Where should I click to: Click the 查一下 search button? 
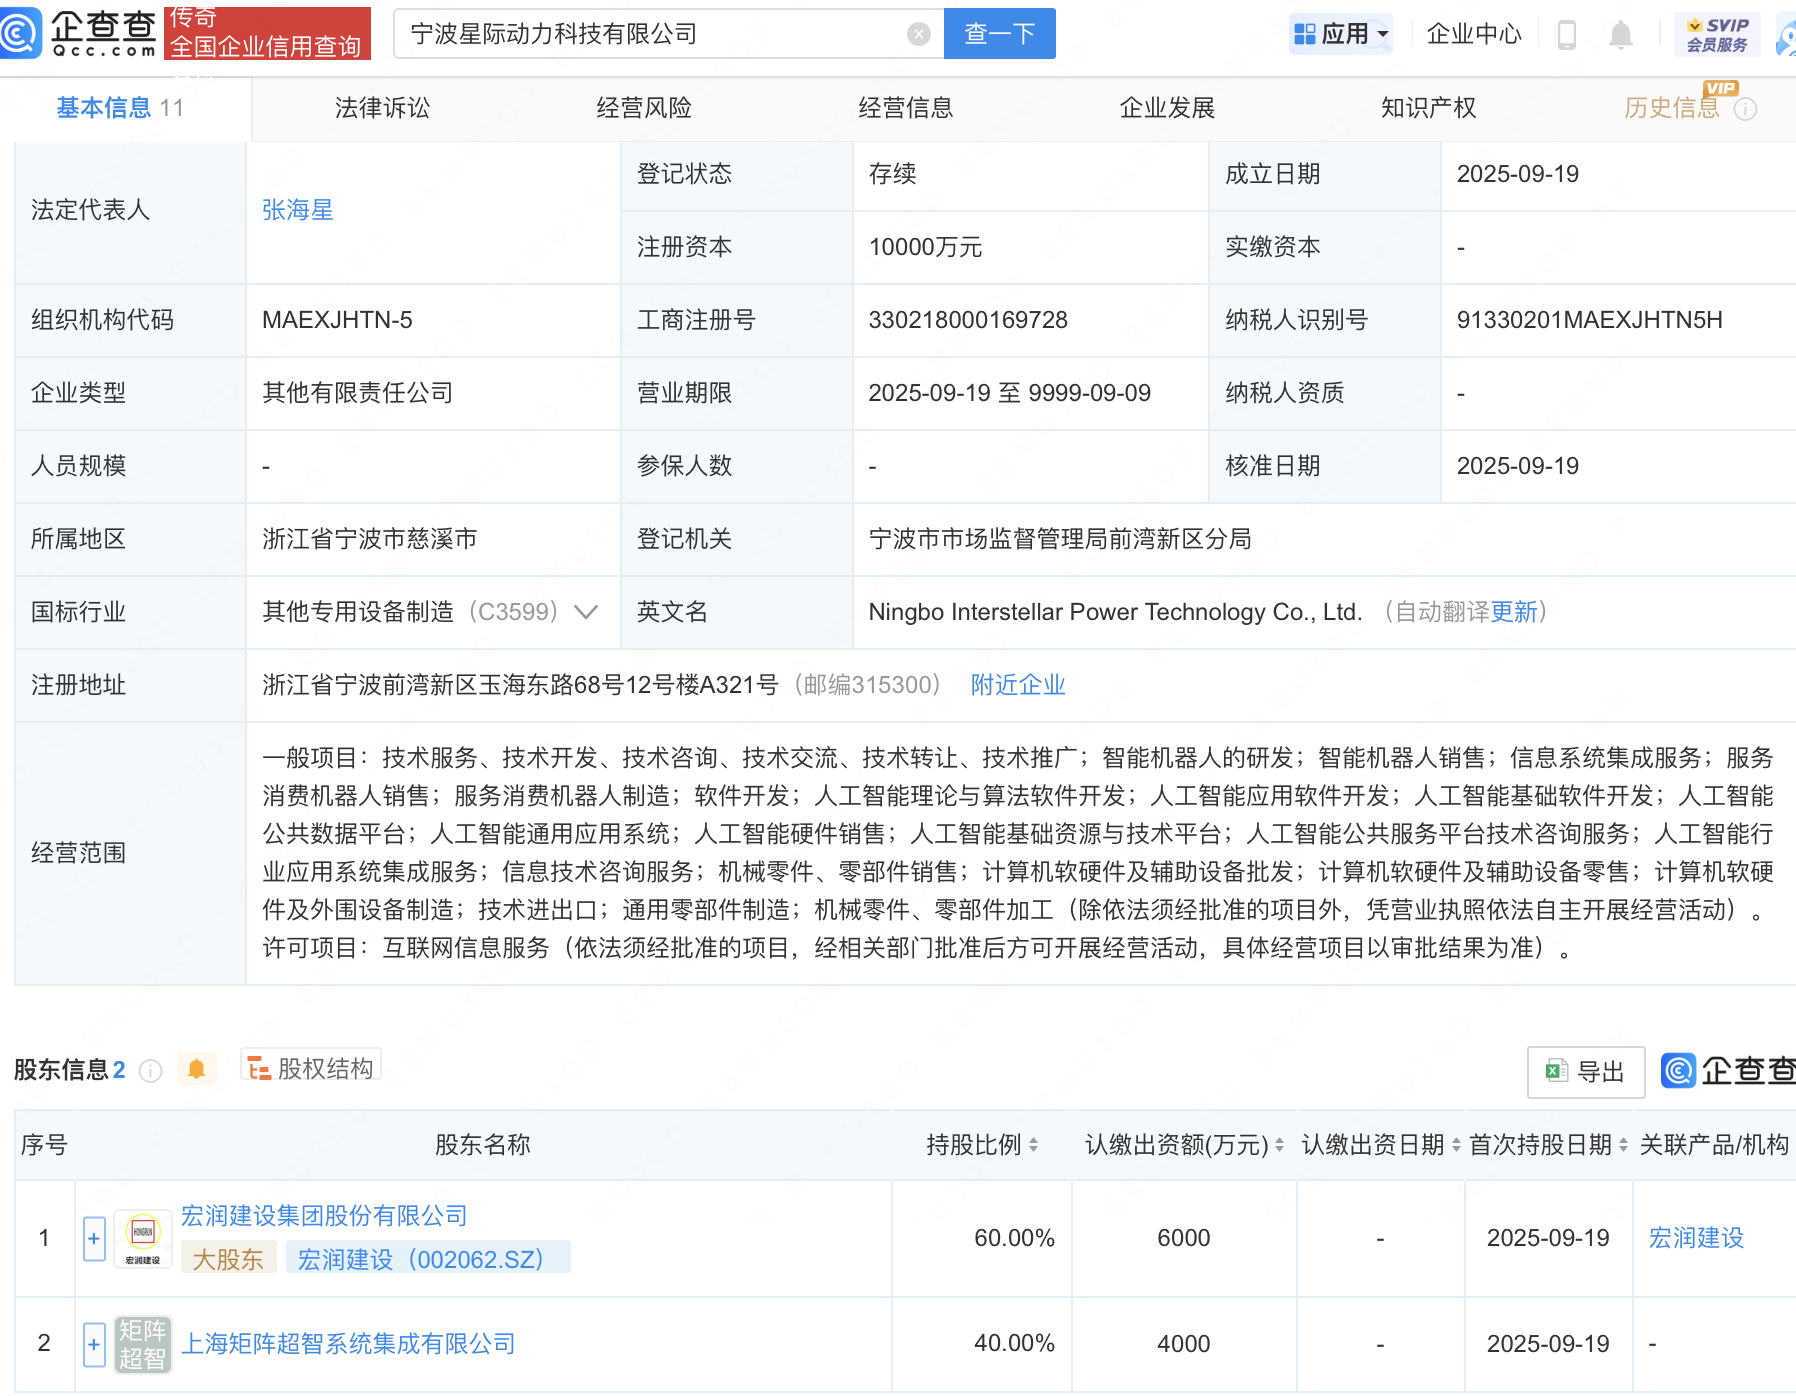[999, 34]
